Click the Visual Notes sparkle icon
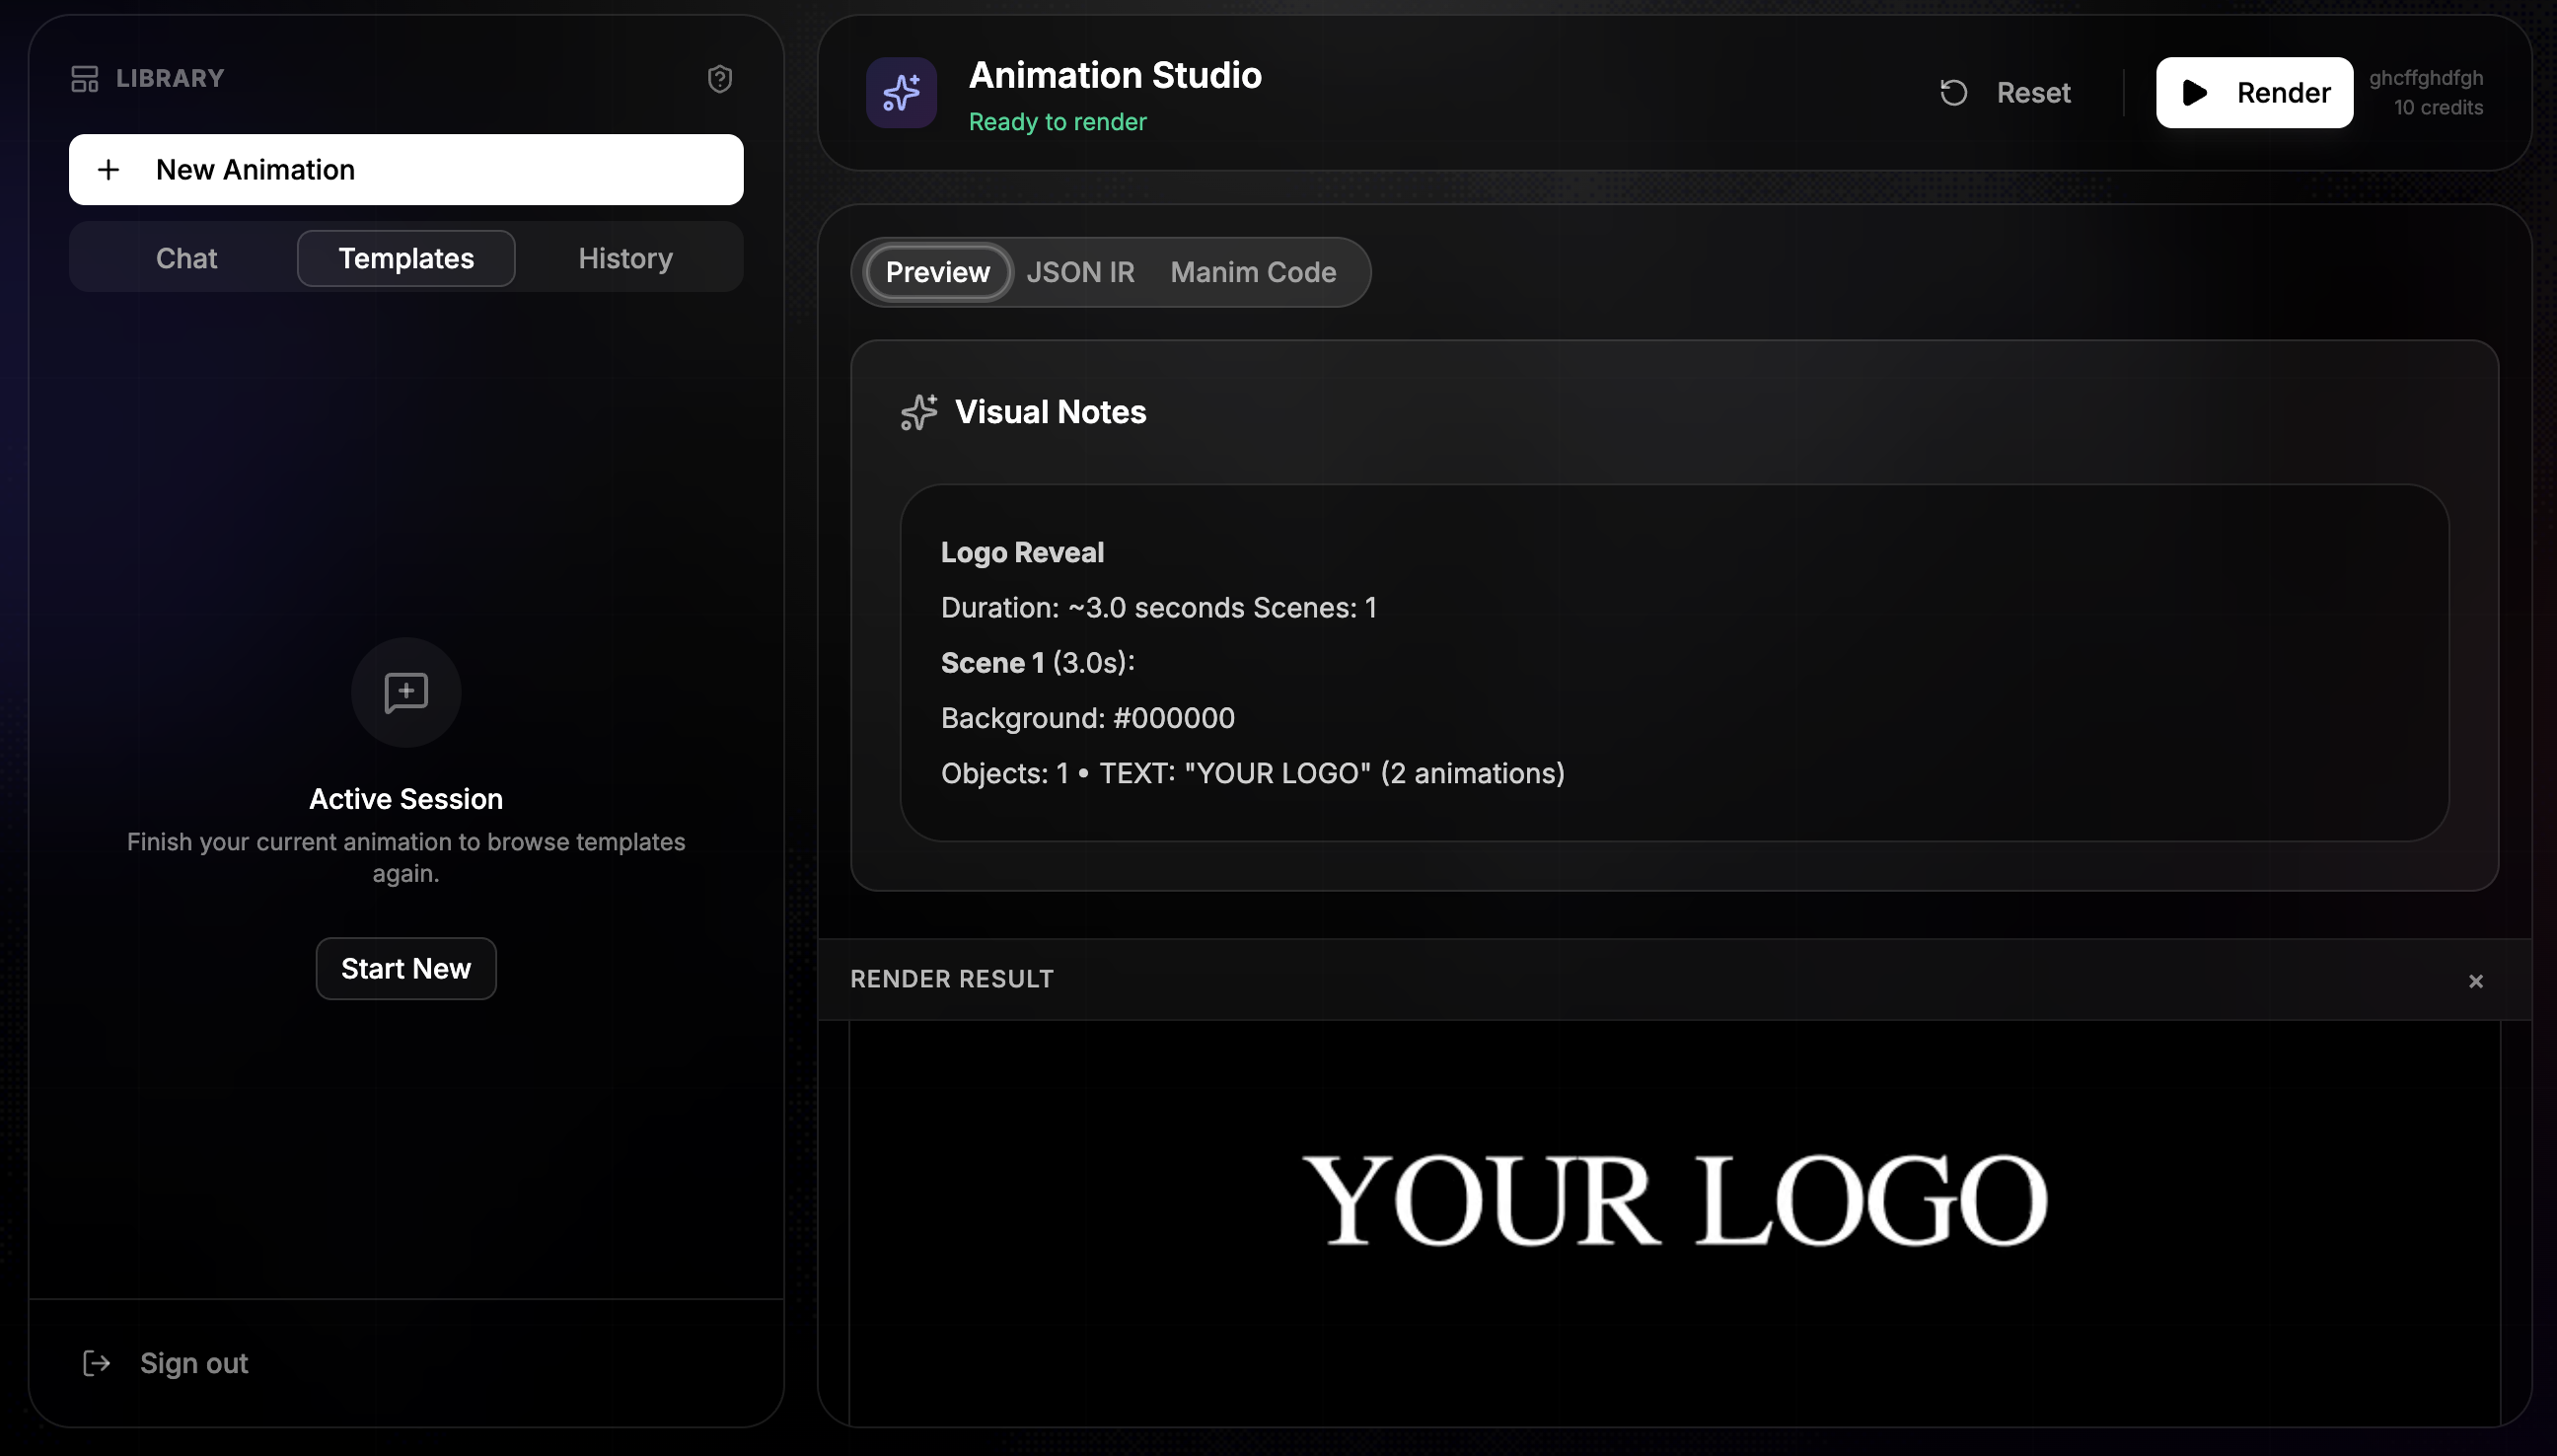 pos(918,412)
